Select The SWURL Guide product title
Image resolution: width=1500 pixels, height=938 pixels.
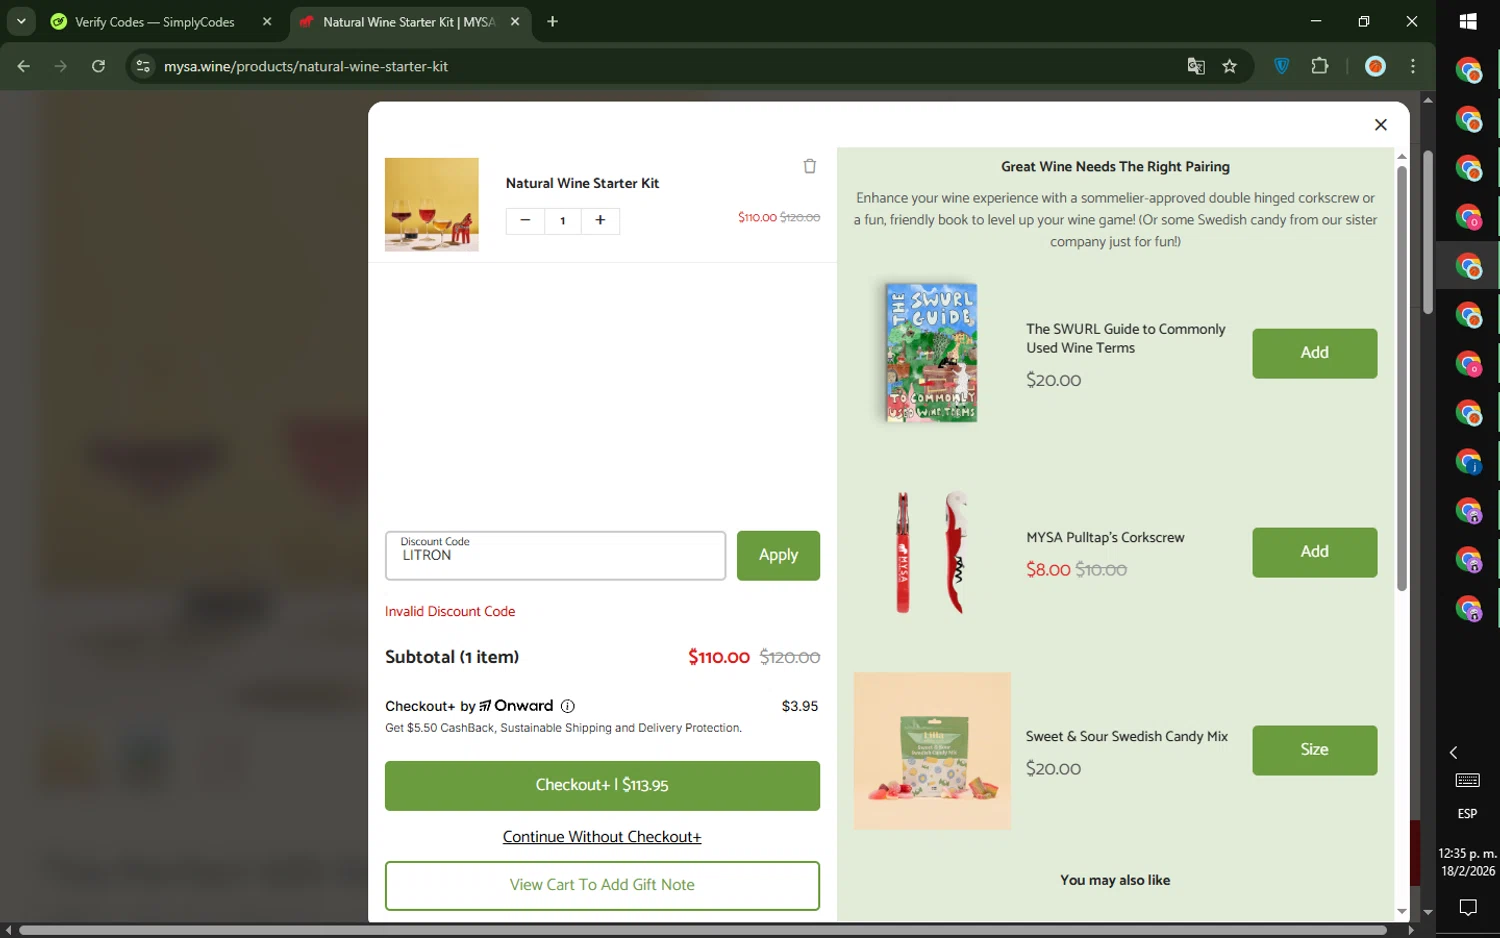click(1126, 338)
